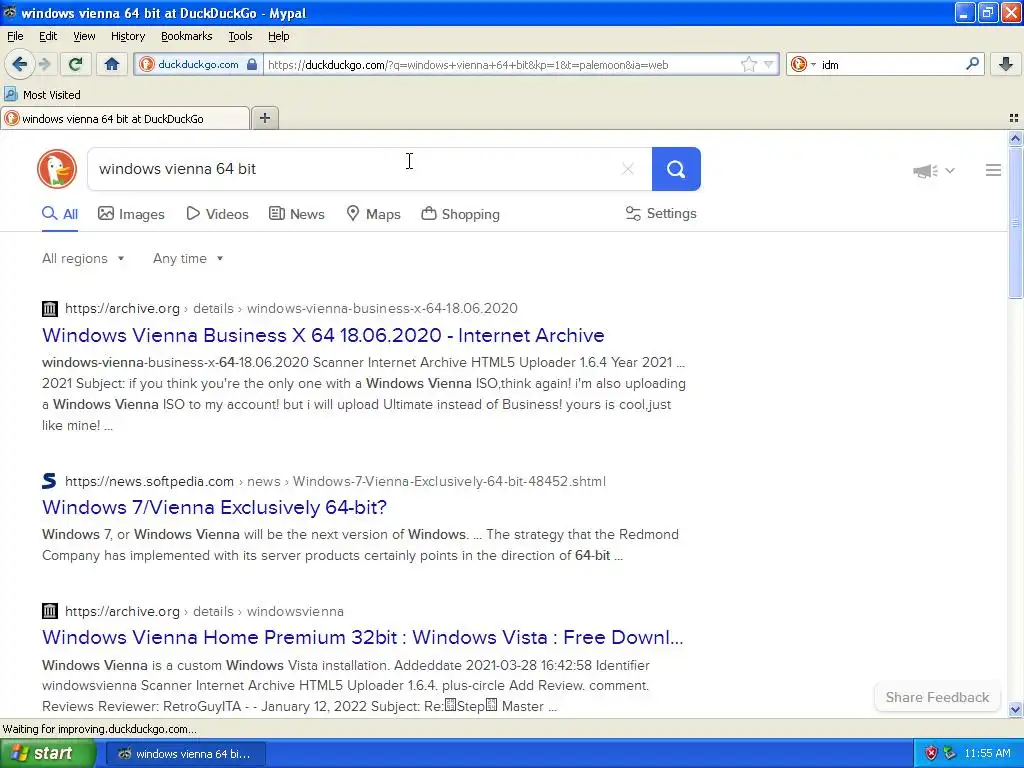Open the File menu
This screenshot has width=1024, height=768.
click(x=15, y=36)
